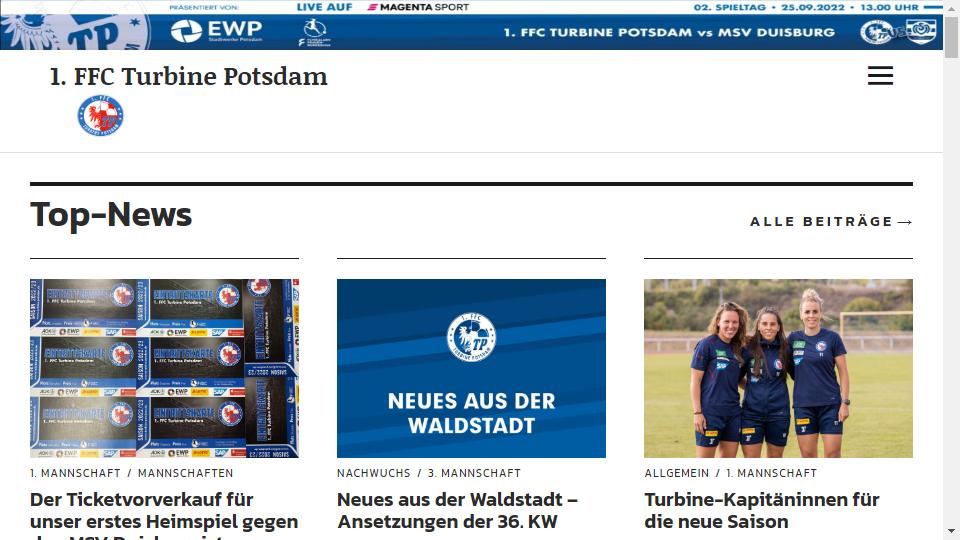The width and height of the screenshot is (960, 540).
Task: Click the Turbine Potsdam club crest logo
Action: coord(100,115)
